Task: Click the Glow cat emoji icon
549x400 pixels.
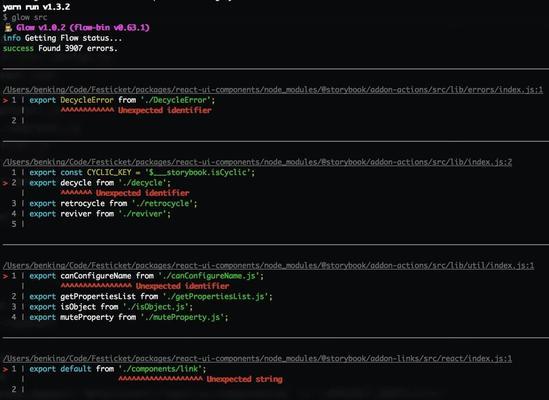Action: tap(7, 27)
